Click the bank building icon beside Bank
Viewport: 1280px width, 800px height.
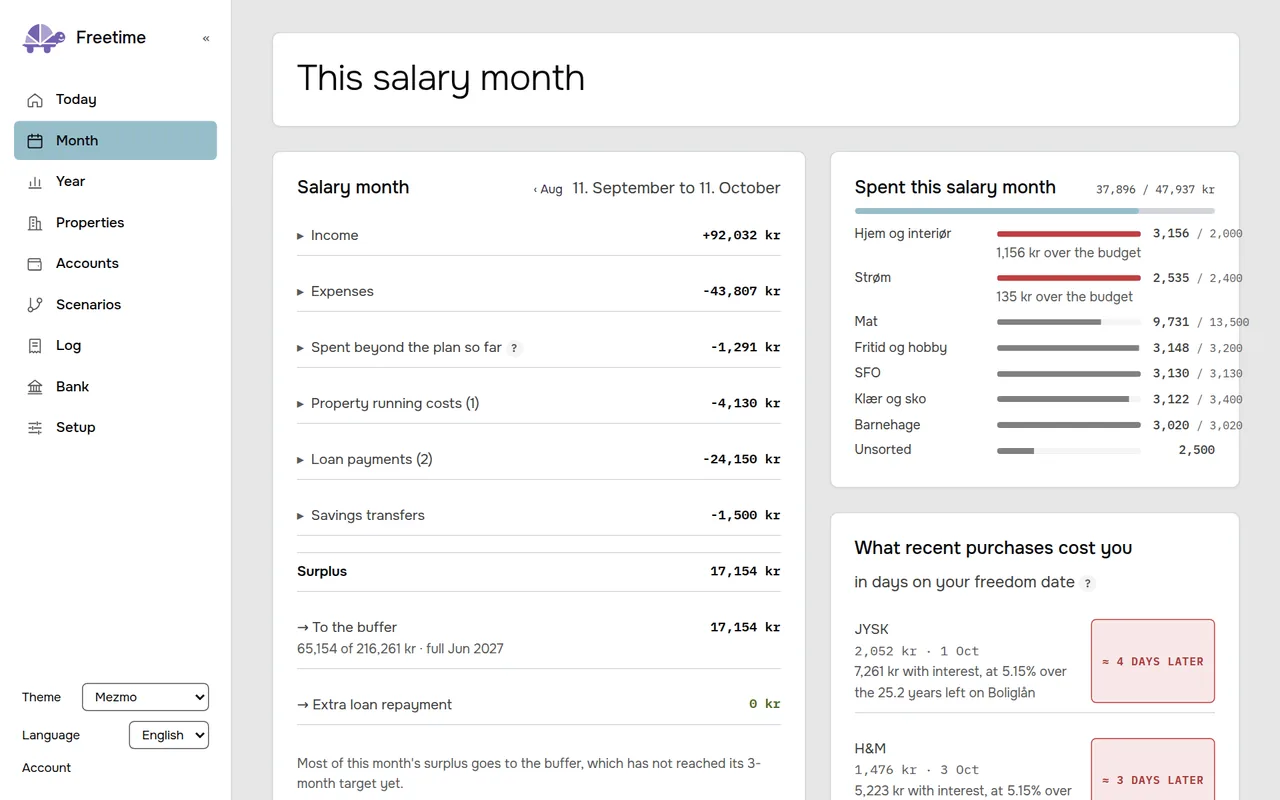35,387
